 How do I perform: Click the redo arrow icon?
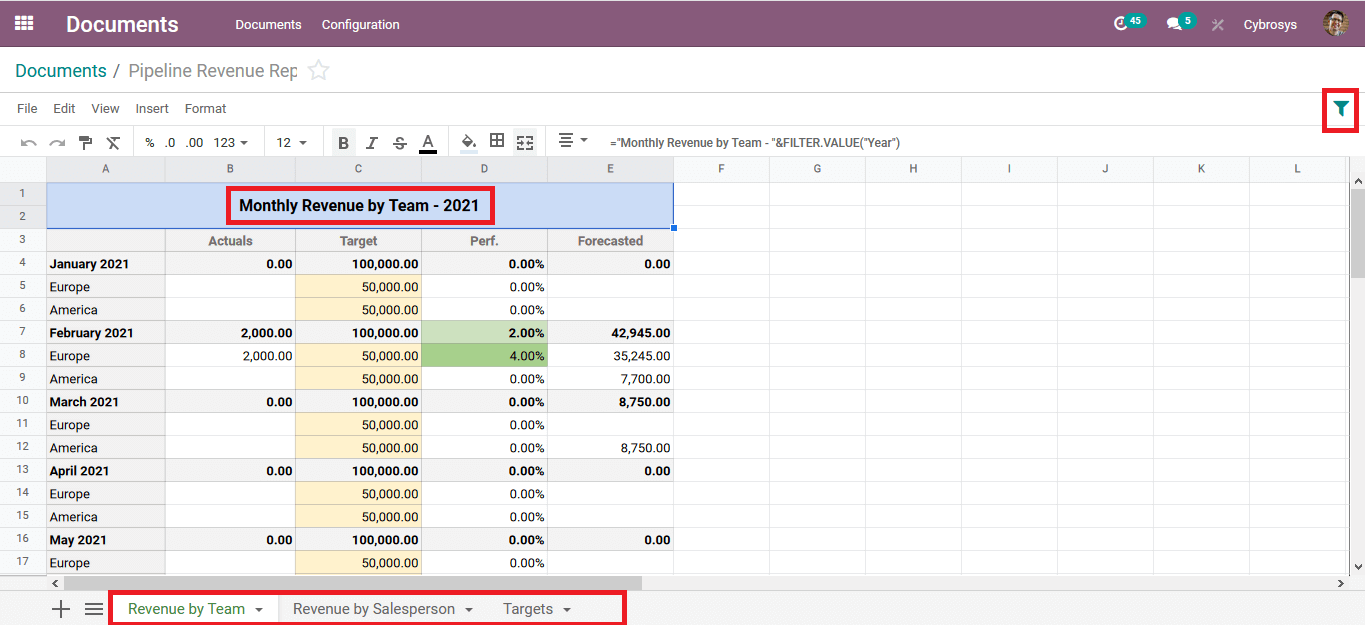57,143
